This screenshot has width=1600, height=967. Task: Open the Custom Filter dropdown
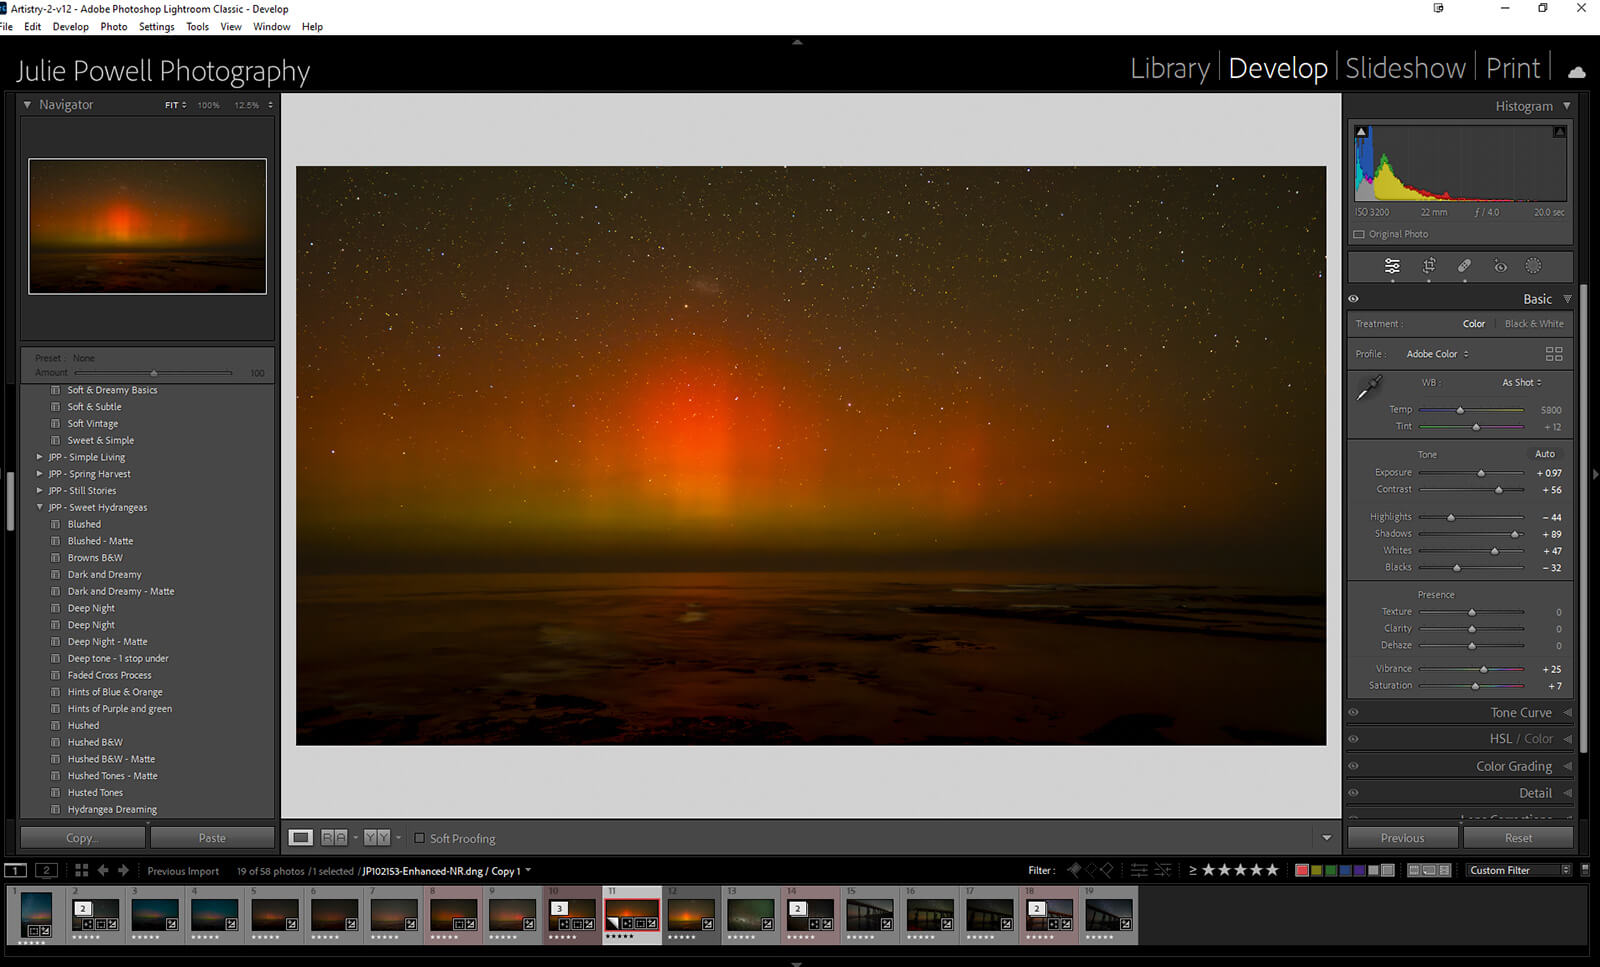point(1518,870)
